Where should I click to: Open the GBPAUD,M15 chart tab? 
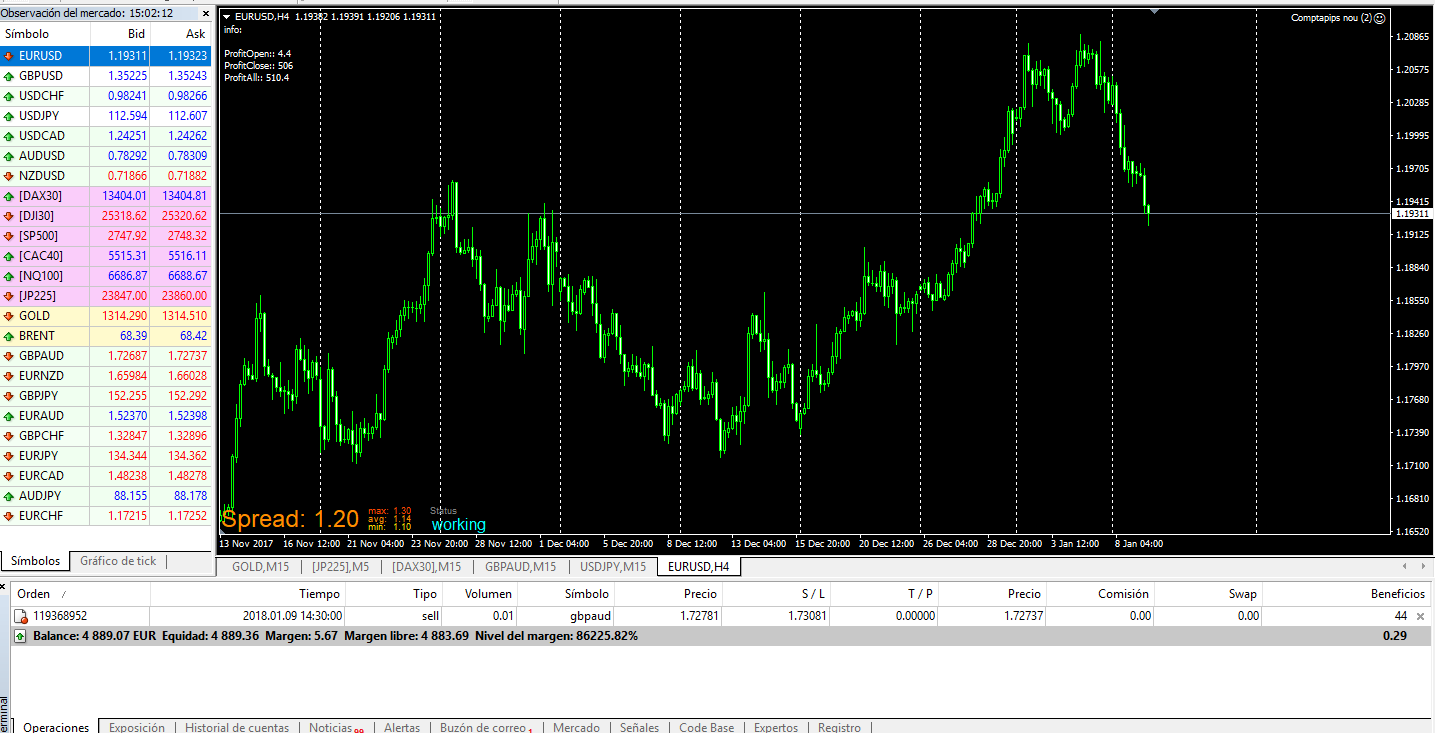coord(520,567)
